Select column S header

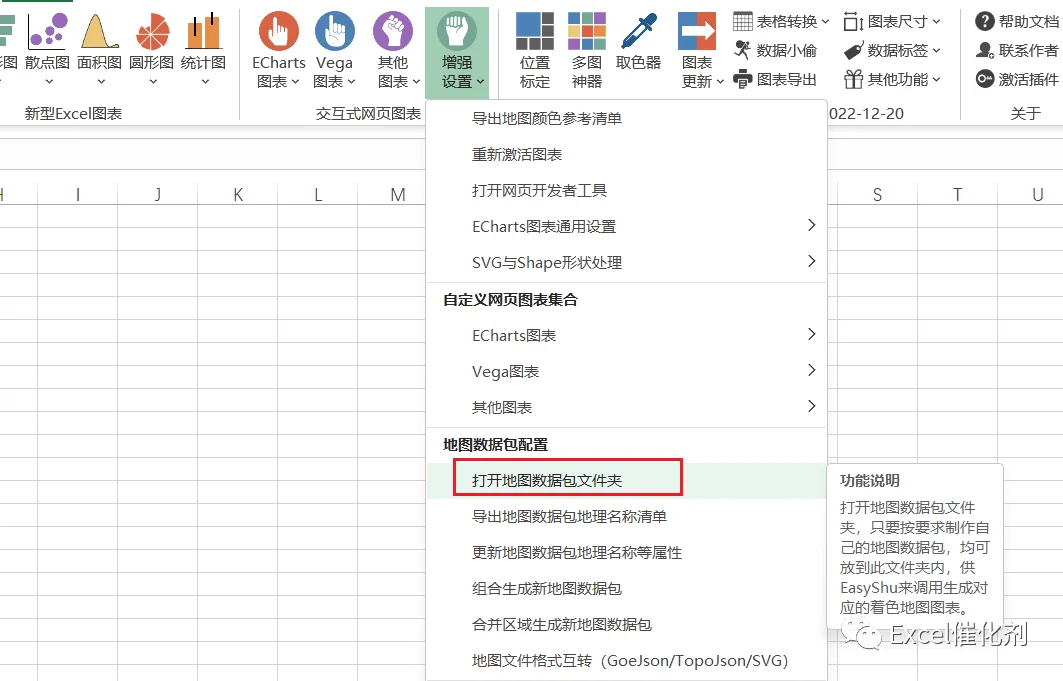click(877, 194)
